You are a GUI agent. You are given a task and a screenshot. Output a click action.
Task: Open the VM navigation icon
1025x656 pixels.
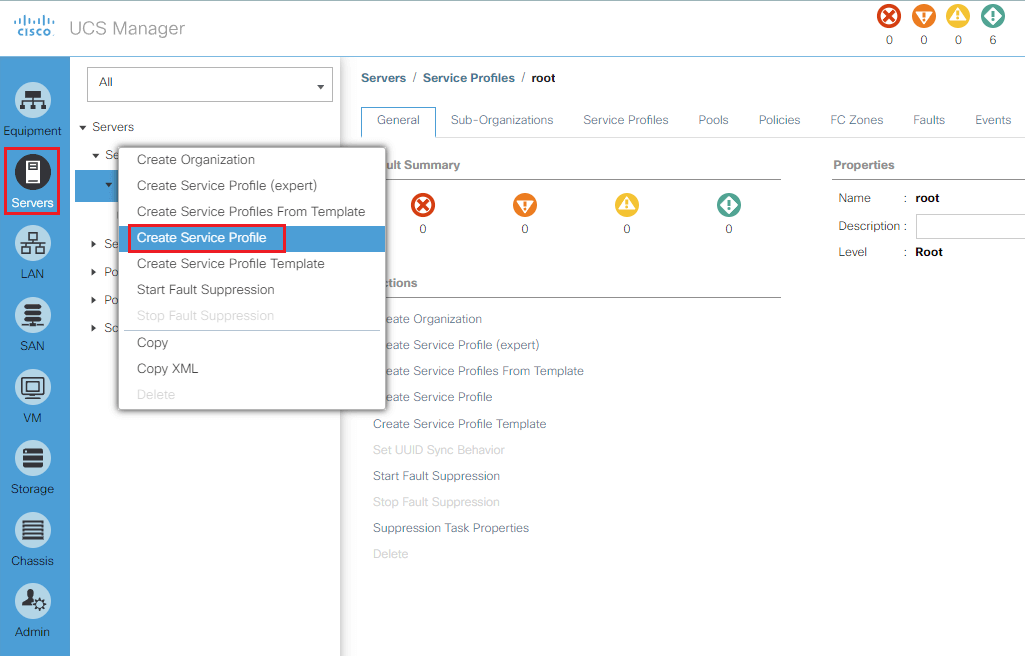[x=33, y=387]
